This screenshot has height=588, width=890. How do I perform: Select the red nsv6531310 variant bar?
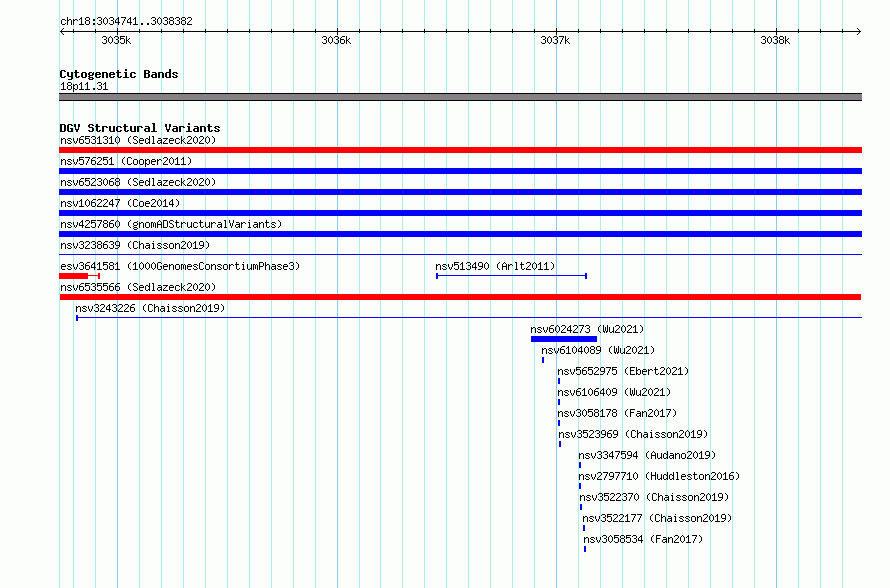pos(460,150)
